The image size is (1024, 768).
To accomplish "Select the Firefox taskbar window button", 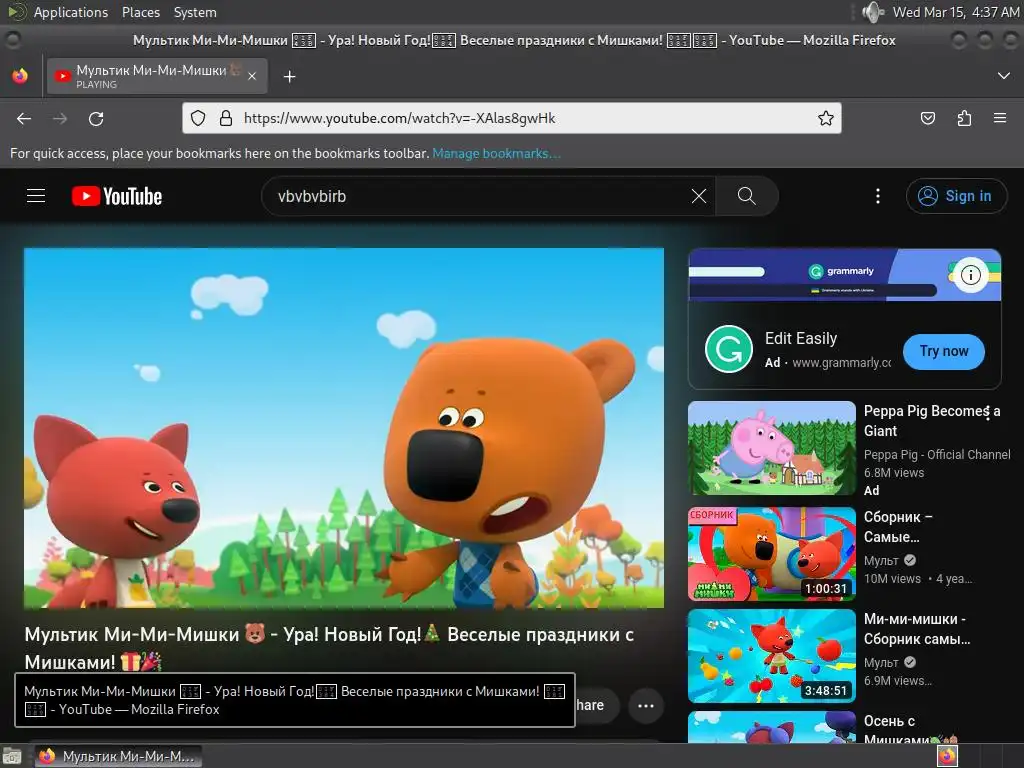I will coord(118,756).
